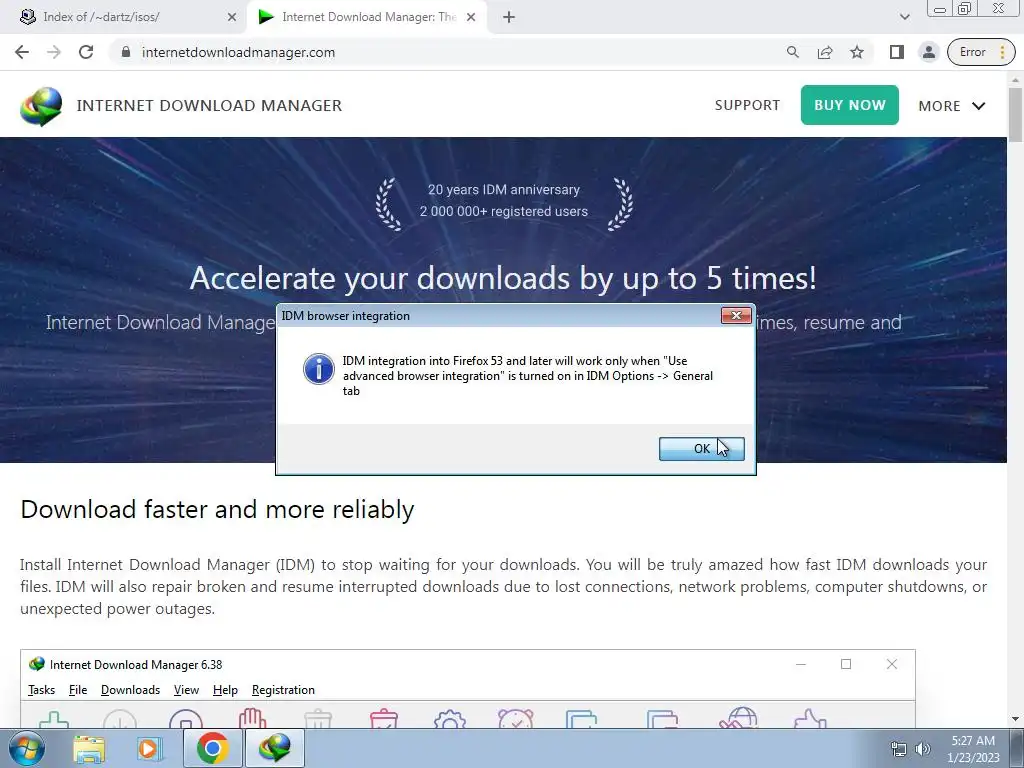
Task: Click the scrollbar down arrow
Action: [1016, 719]
